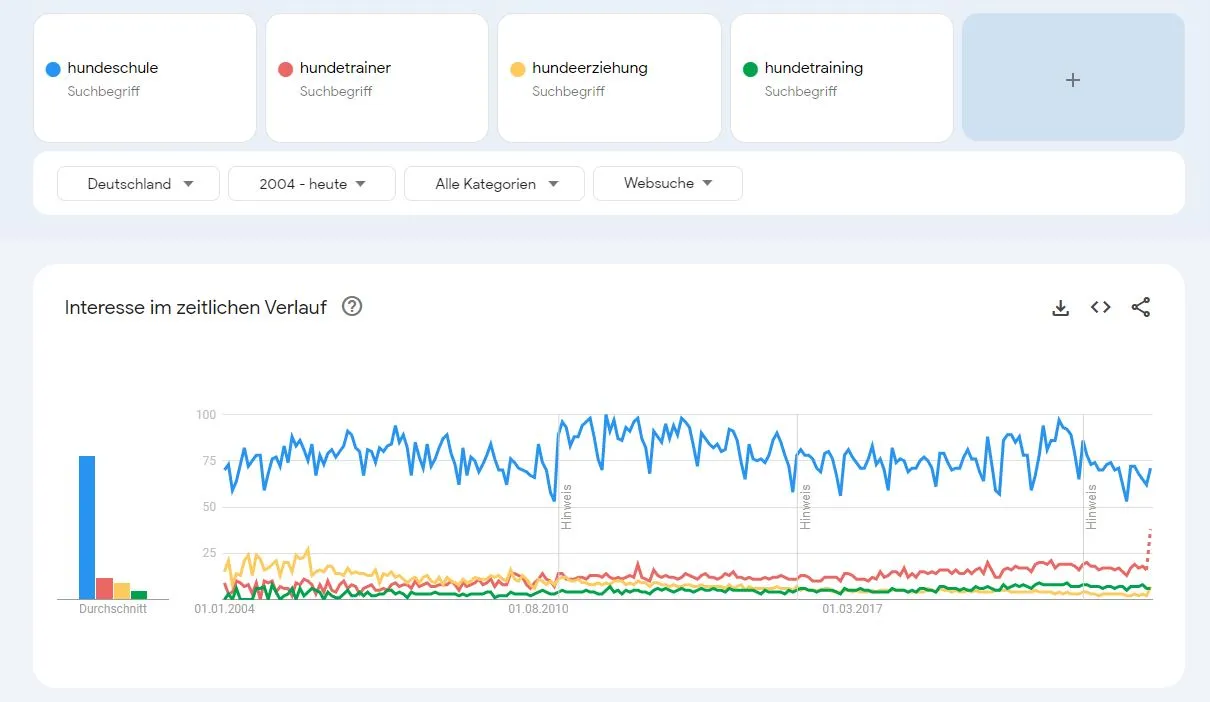
Task: Click the hundeerziehung search term card
Action: [609, 78]
